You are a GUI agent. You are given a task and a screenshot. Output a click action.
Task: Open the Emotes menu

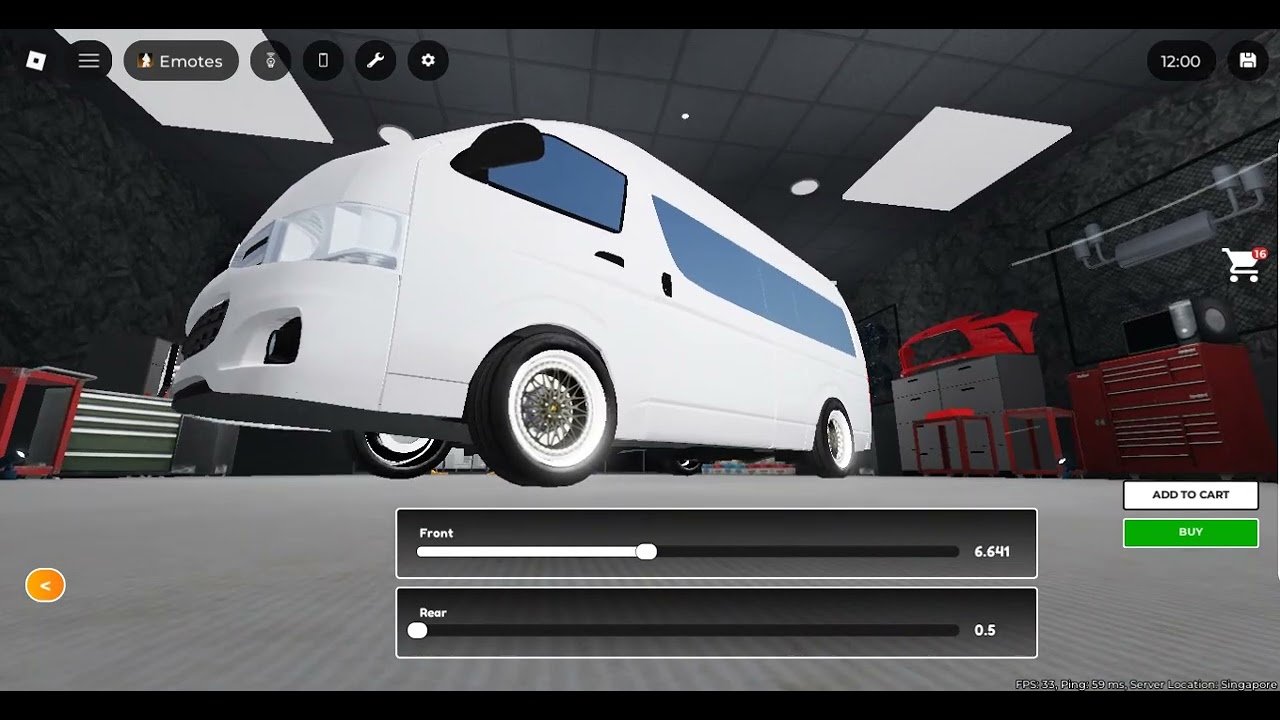pos(181,61)
